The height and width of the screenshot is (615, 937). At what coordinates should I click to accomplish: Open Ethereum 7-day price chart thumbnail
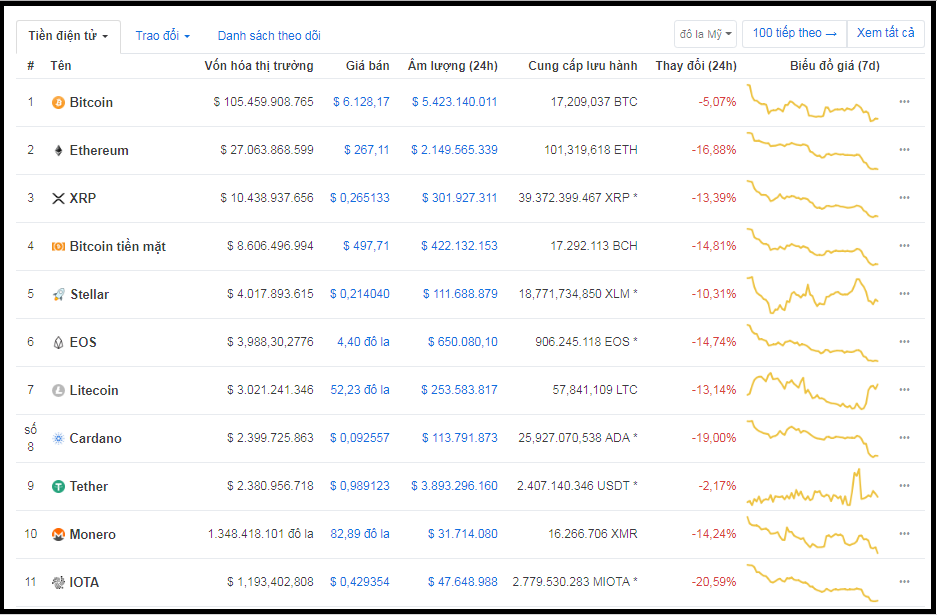[x=813, y=151]
